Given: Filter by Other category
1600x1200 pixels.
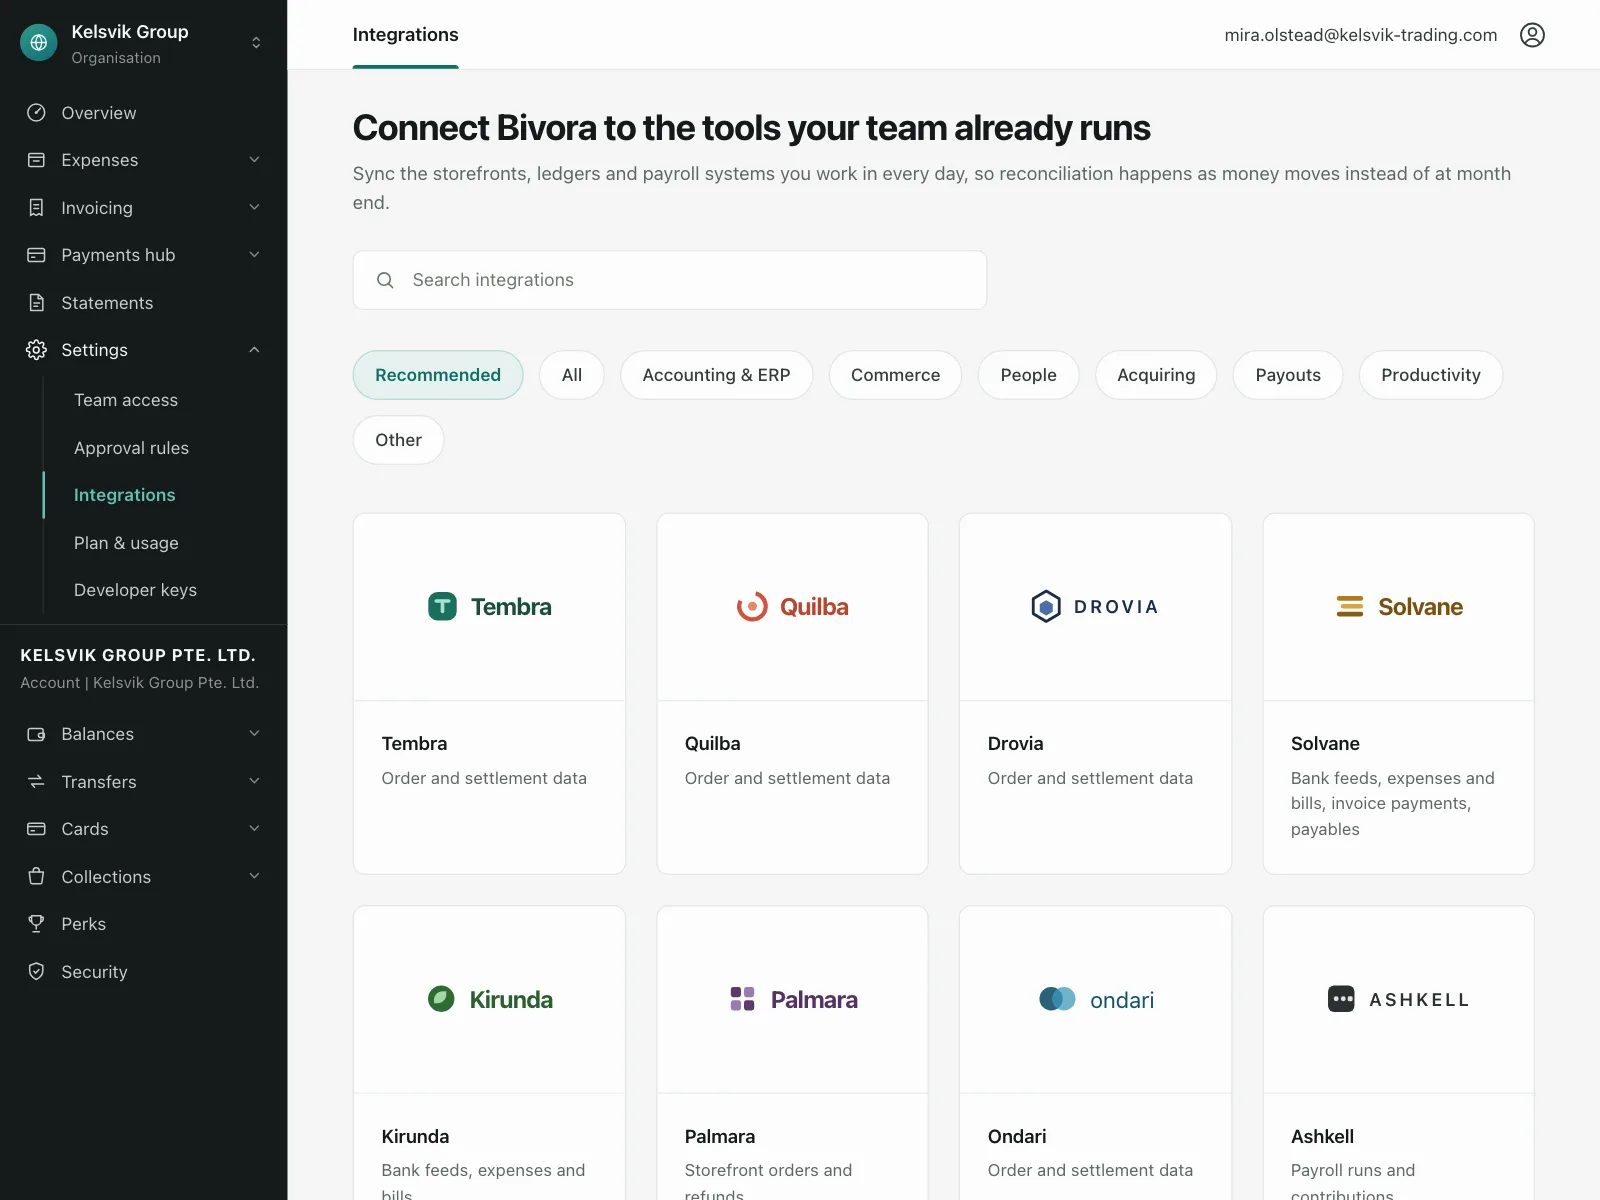Looking at the screenshot, I should click(398, 440).
